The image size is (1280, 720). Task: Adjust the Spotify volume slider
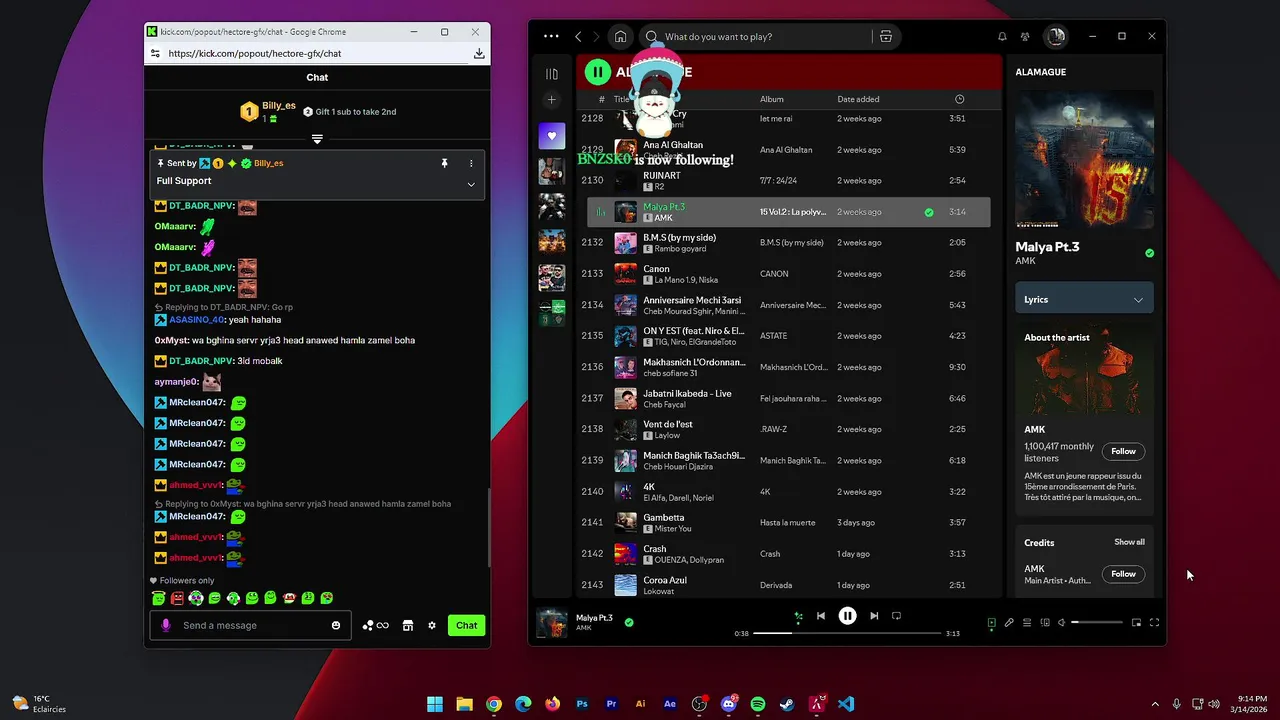[x=1097, y=623]
